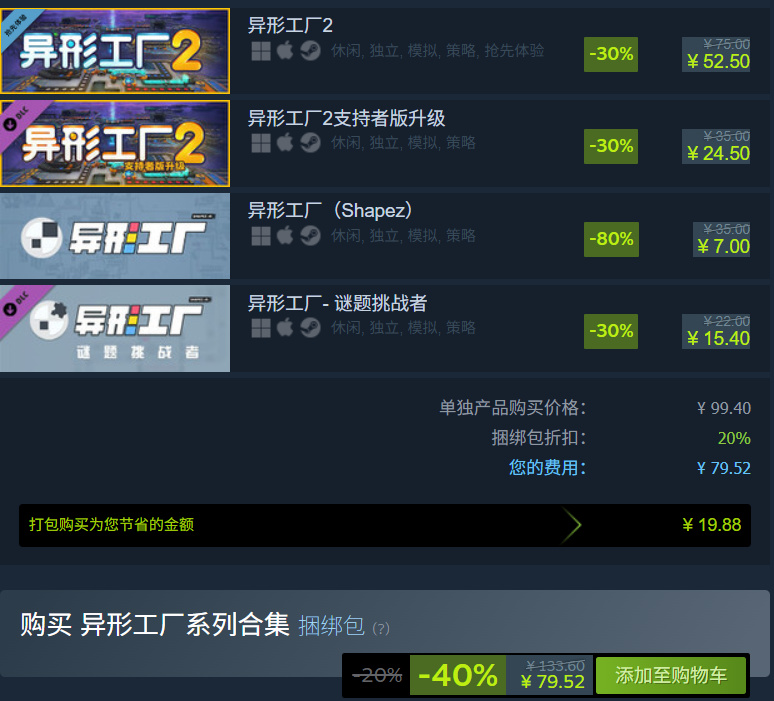Open 异形工厂2 title link
774x701 pixels.
290,25
